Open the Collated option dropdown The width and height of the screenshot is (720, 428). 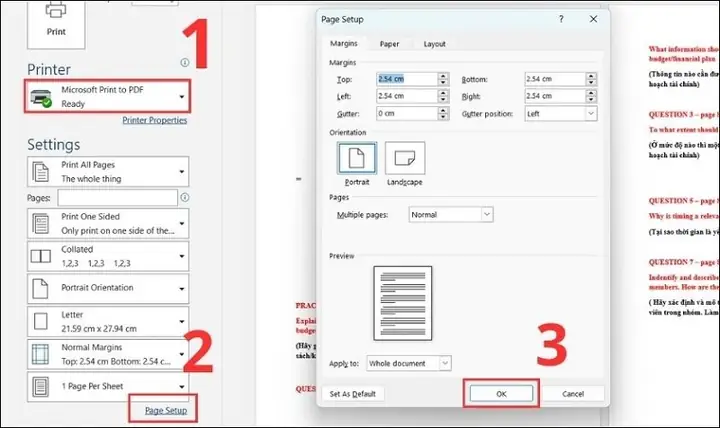tap(108, 256)
